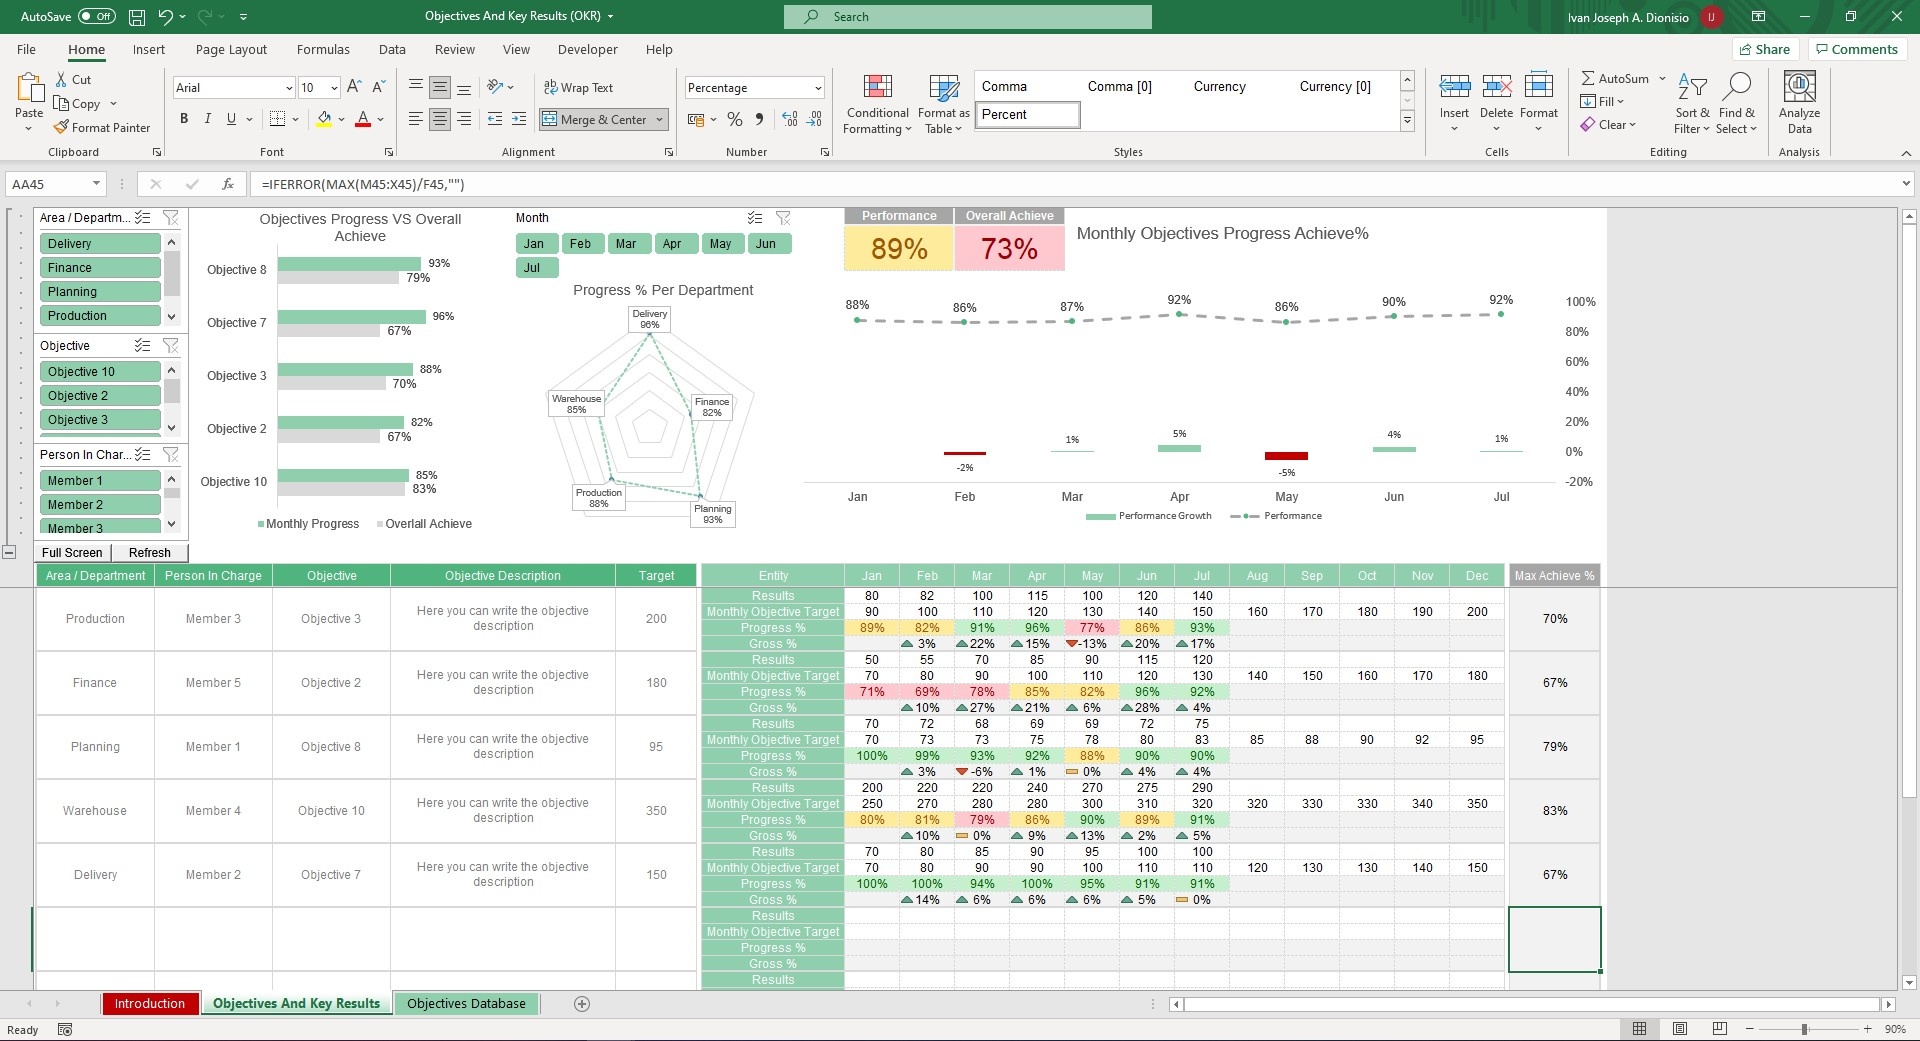Switch to the Objectives Database sheet
The image size is (1920, 1041).
[x=466, y=1003]
